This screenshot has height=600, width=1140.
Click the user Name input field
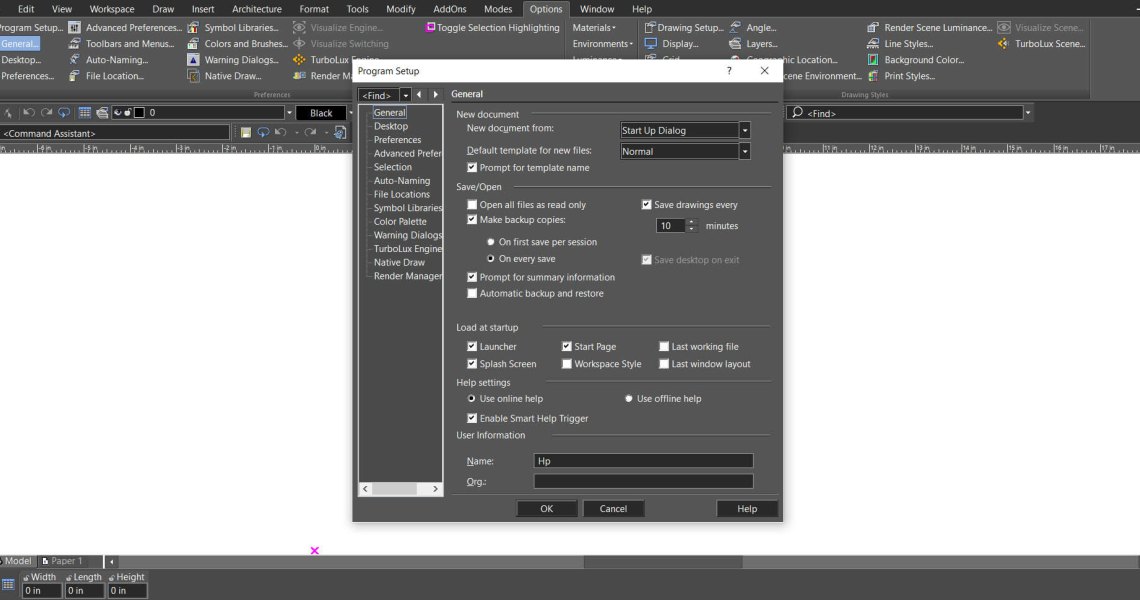coord(643,460)
